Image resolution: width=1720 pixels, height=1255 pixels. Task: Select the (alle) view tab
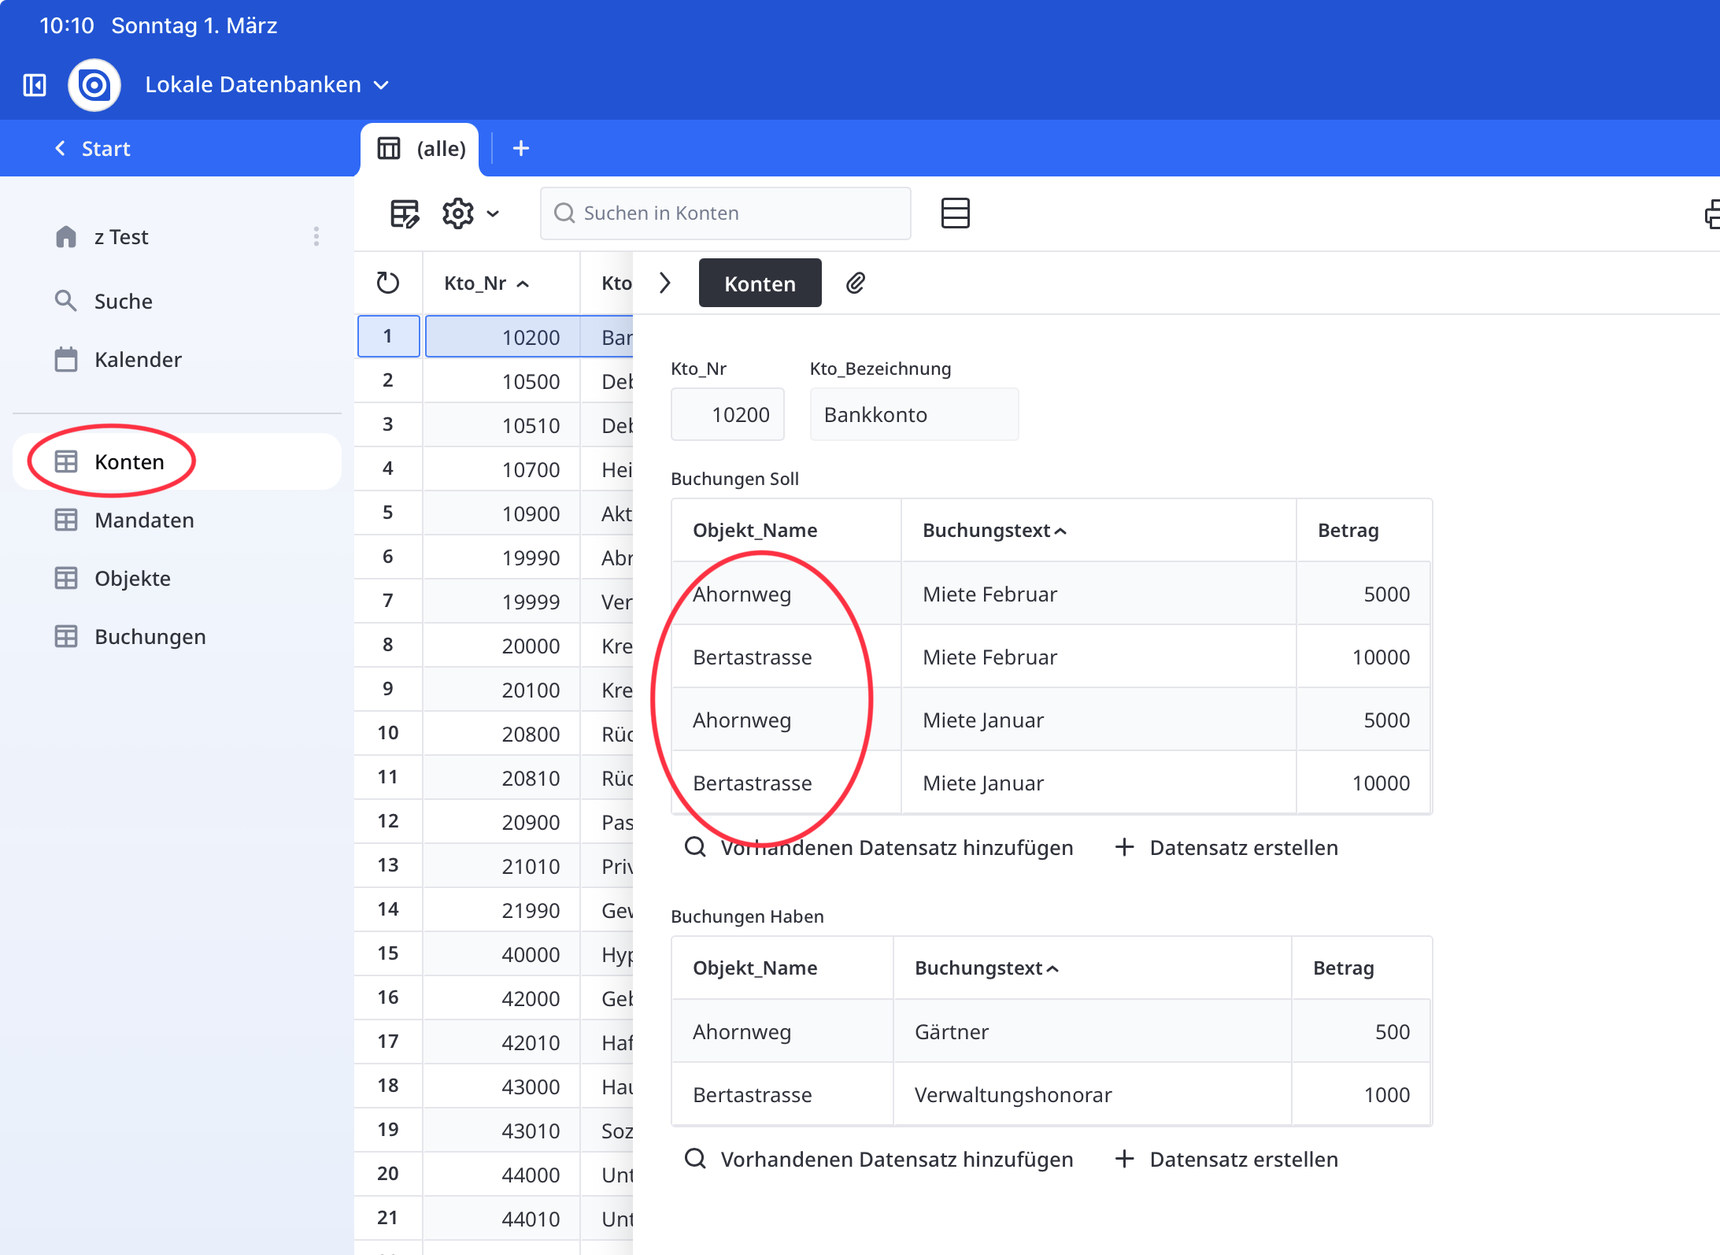421,149
